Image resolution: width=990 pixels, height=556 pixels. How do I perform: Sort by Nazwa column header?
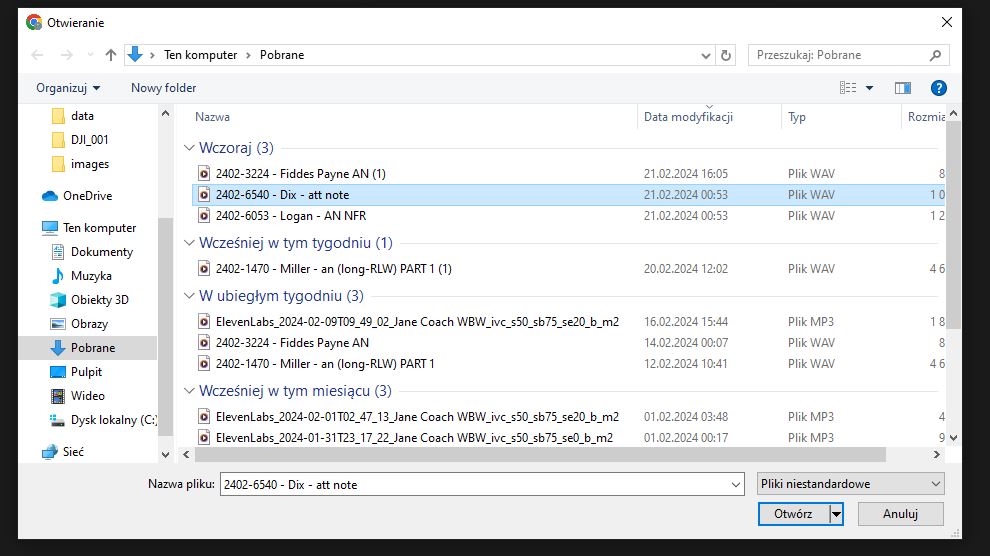[x=212, y=117]
